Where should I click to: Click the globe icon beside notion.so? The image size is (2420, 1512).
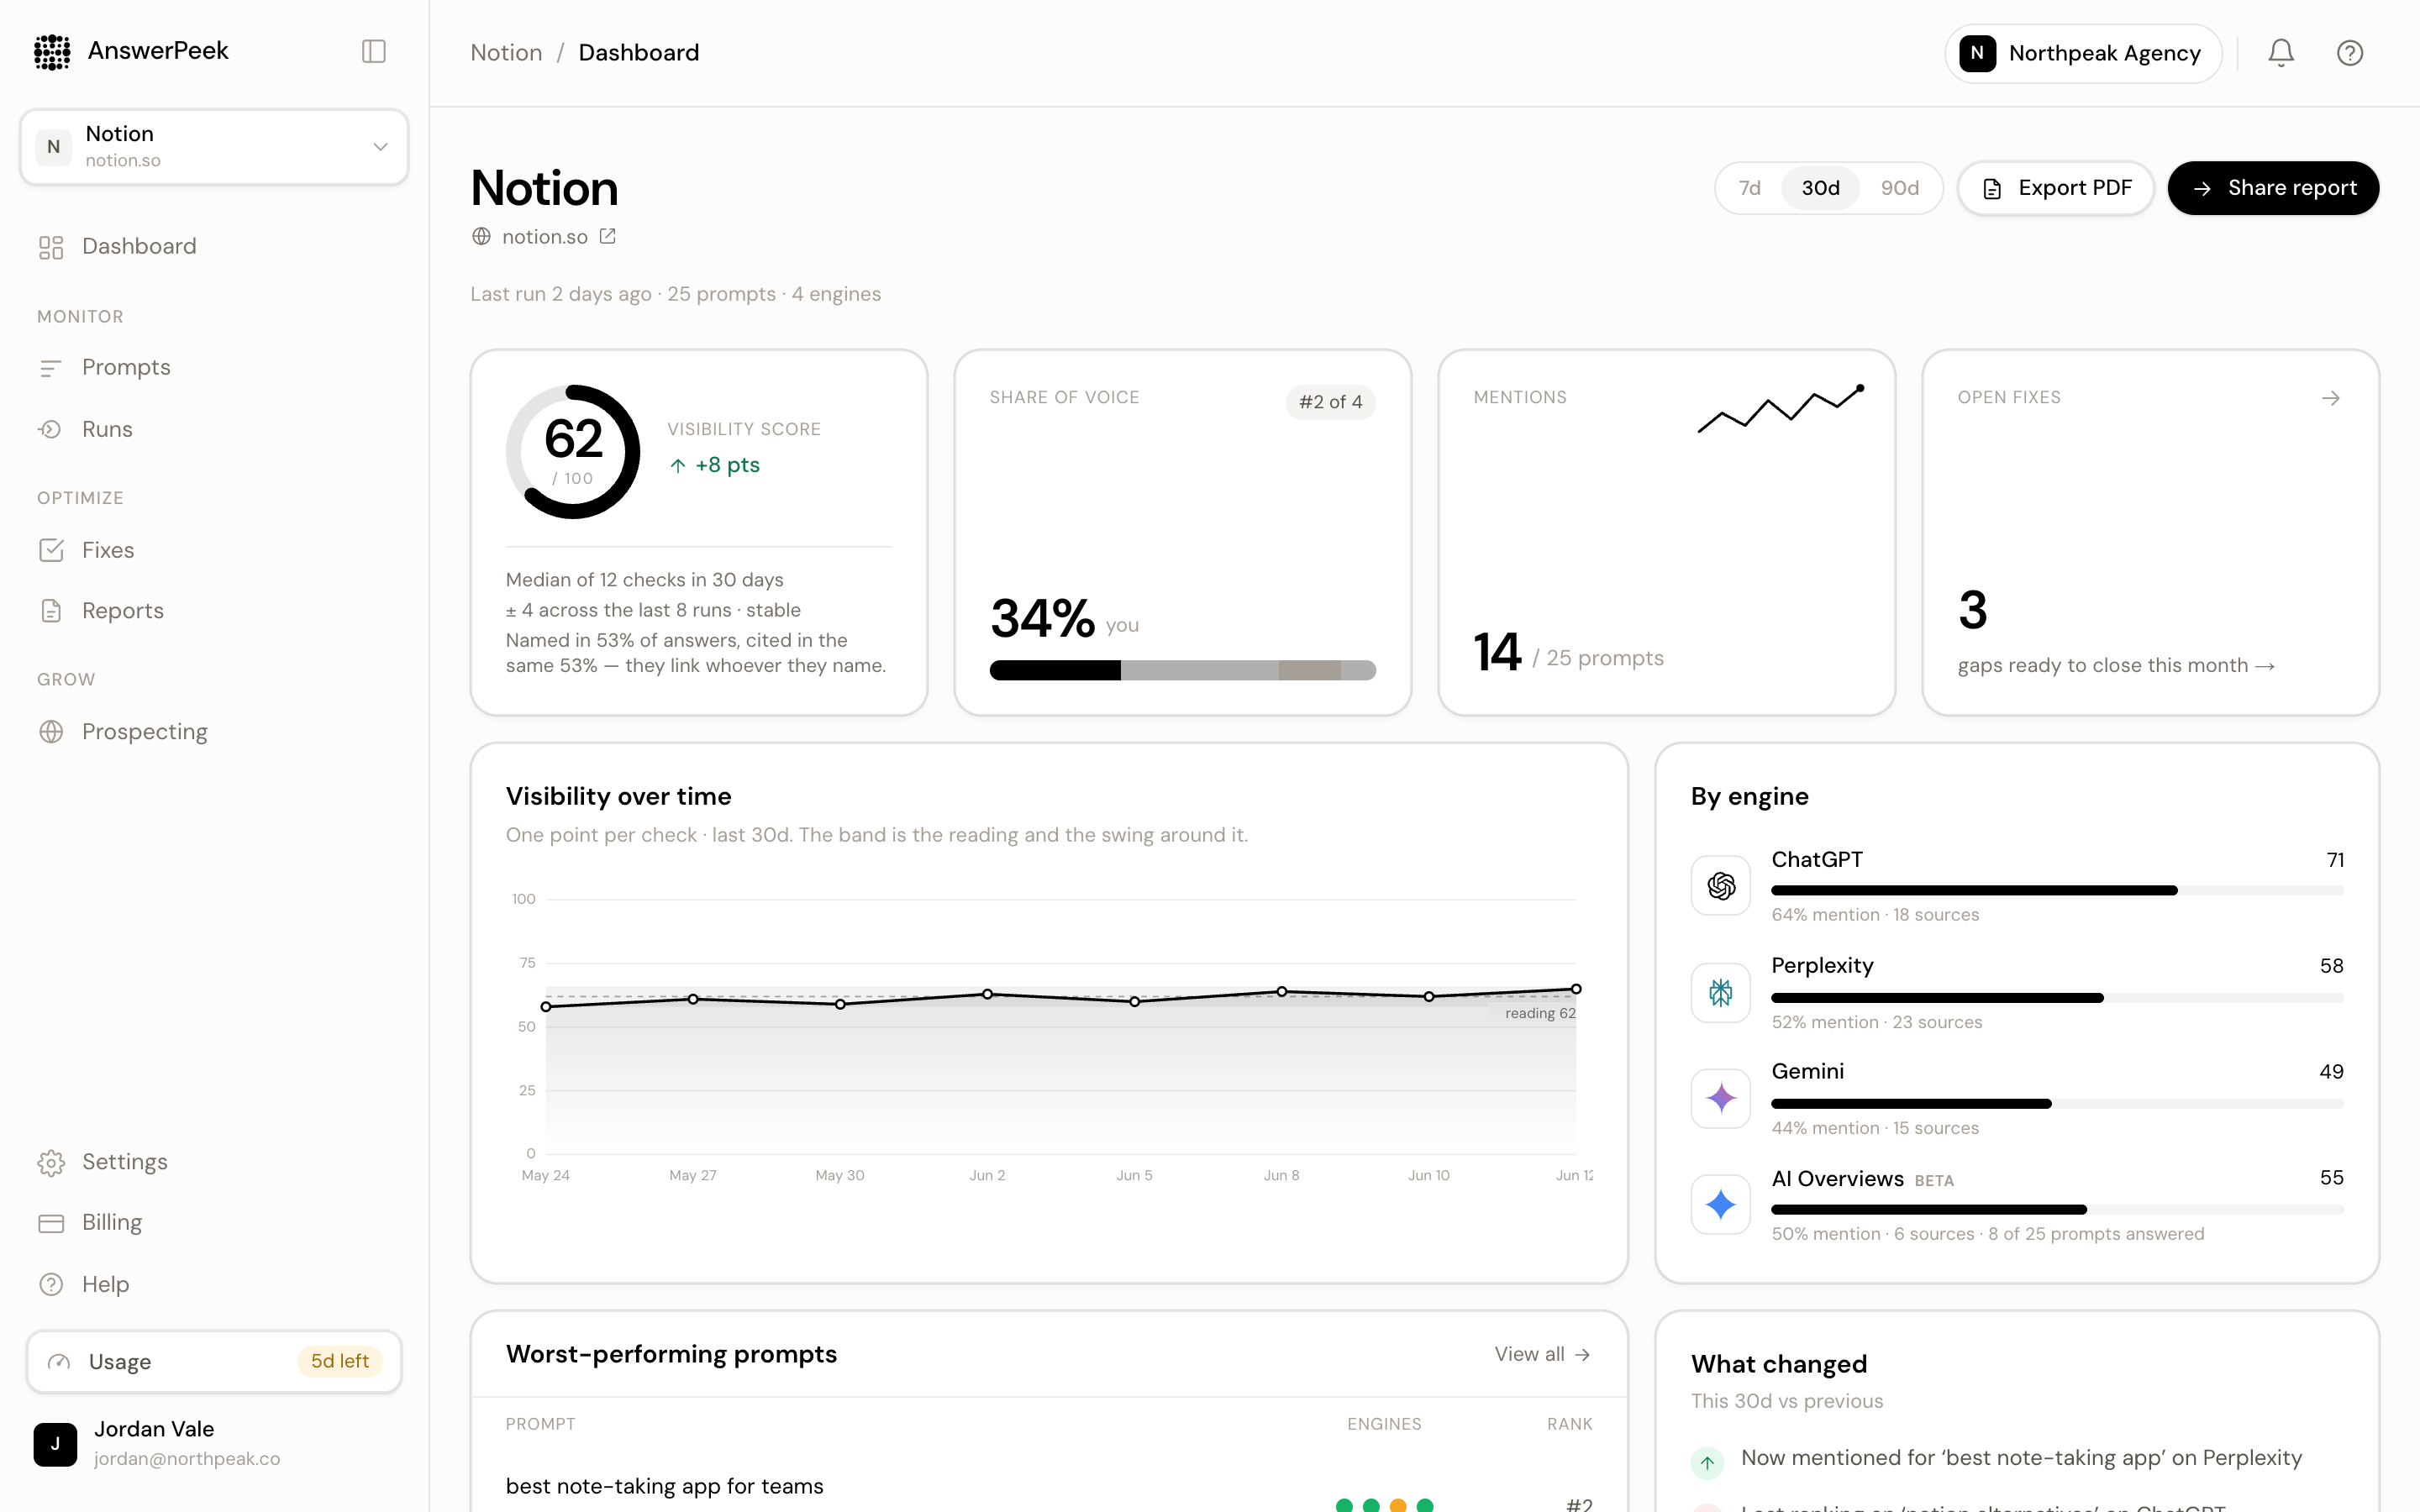click(x=481, y=236)
